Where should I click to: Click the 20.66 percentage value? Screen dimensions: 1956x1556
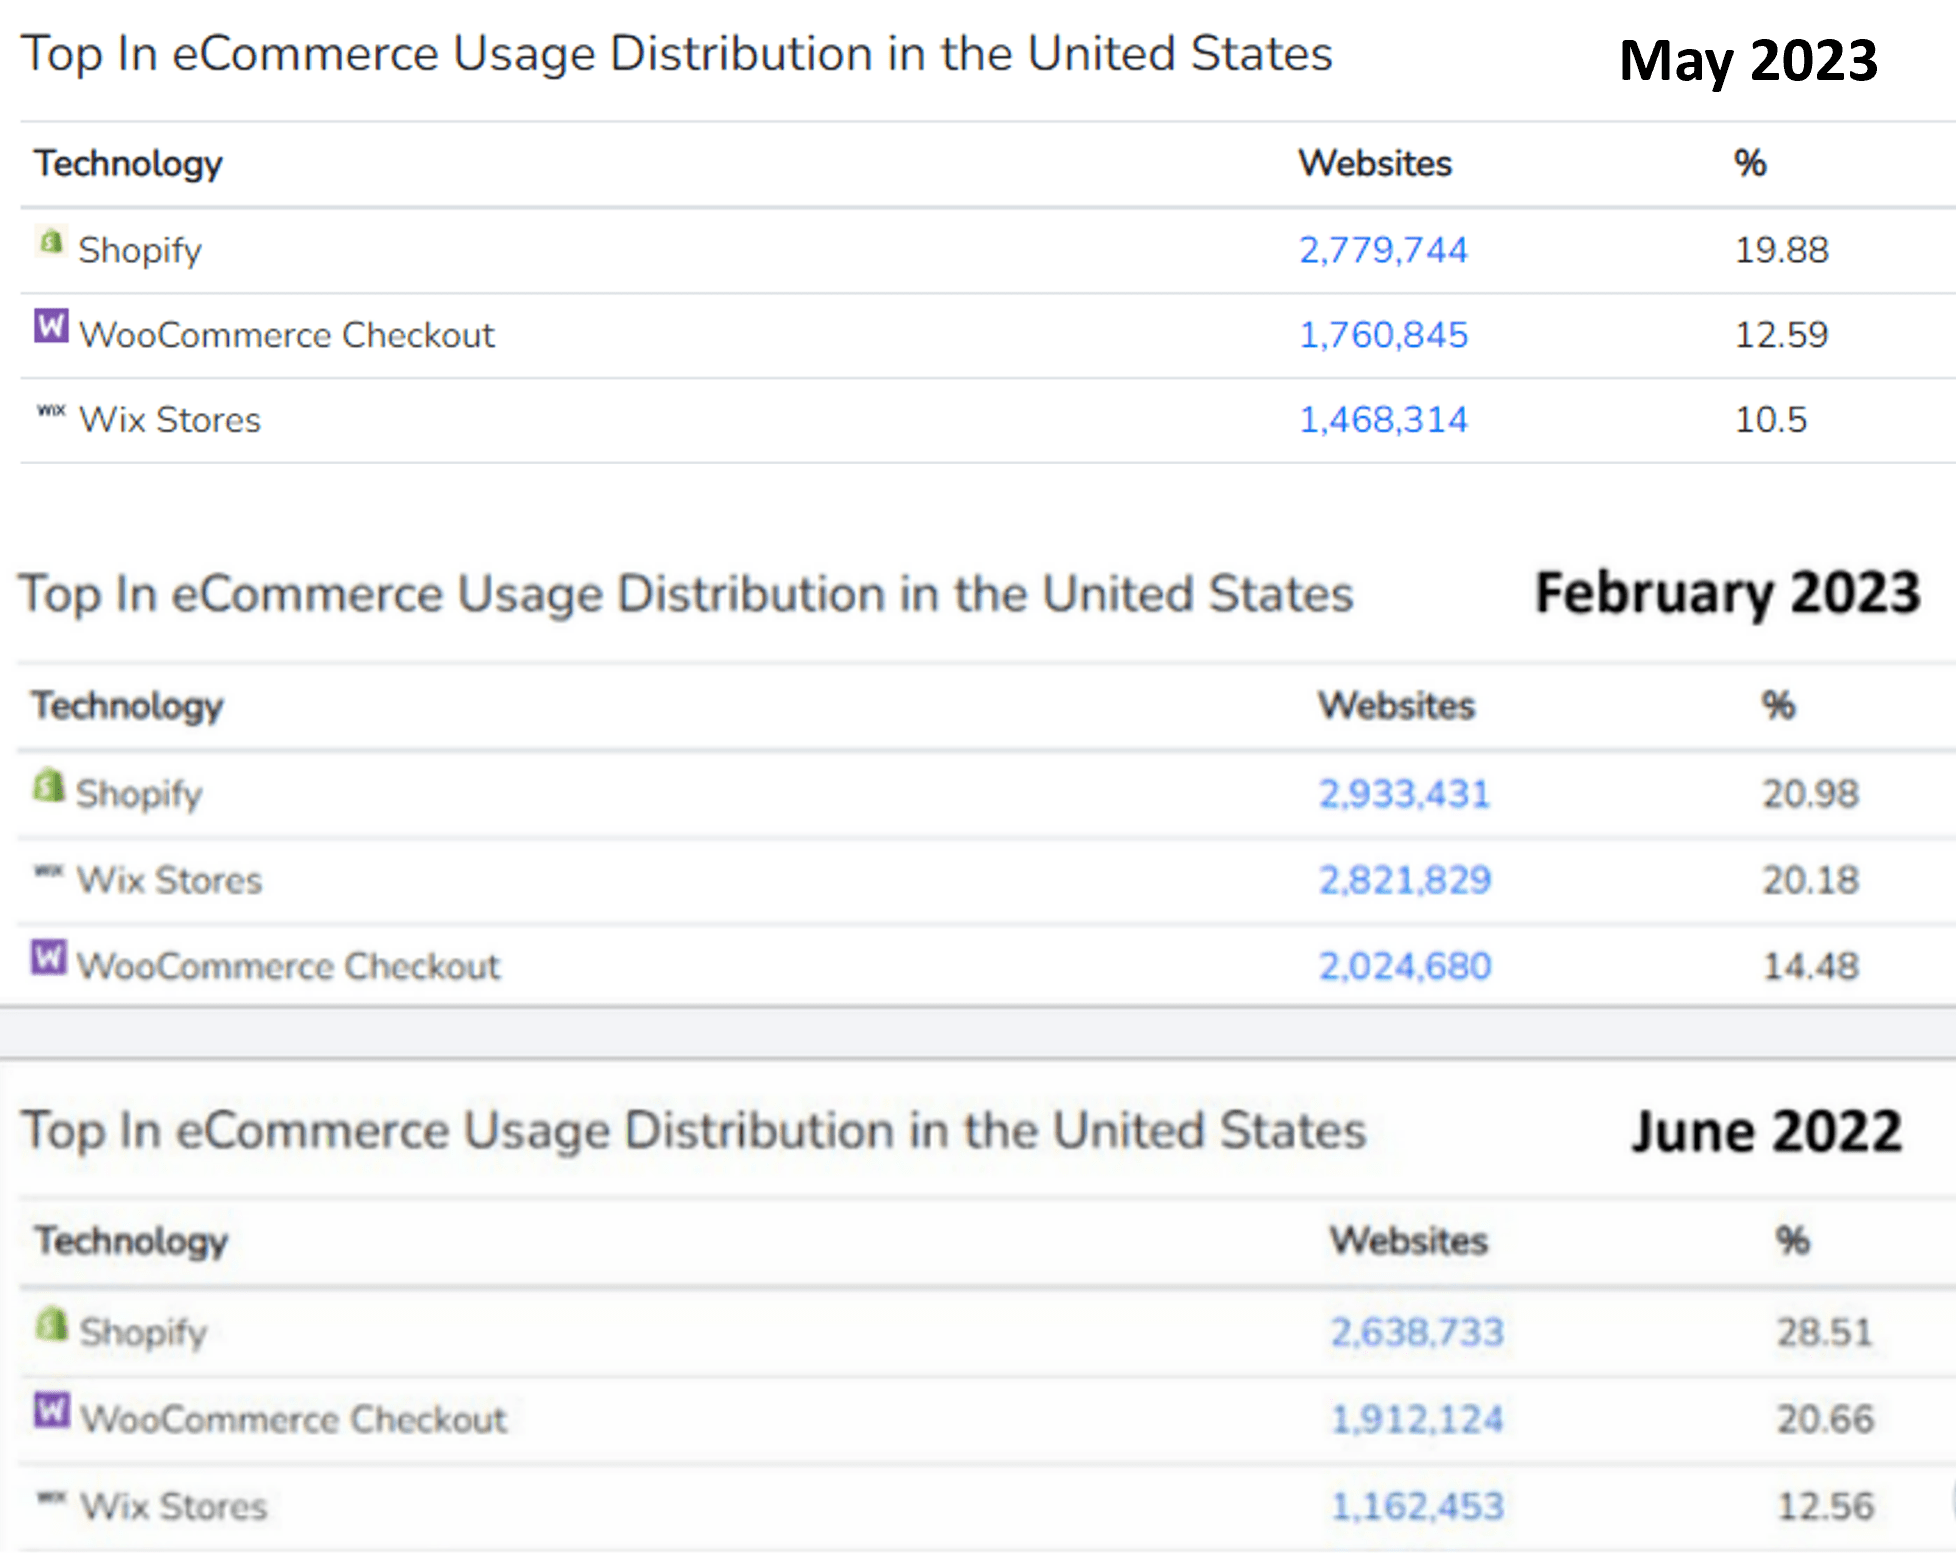[x=1824, y=1419]
